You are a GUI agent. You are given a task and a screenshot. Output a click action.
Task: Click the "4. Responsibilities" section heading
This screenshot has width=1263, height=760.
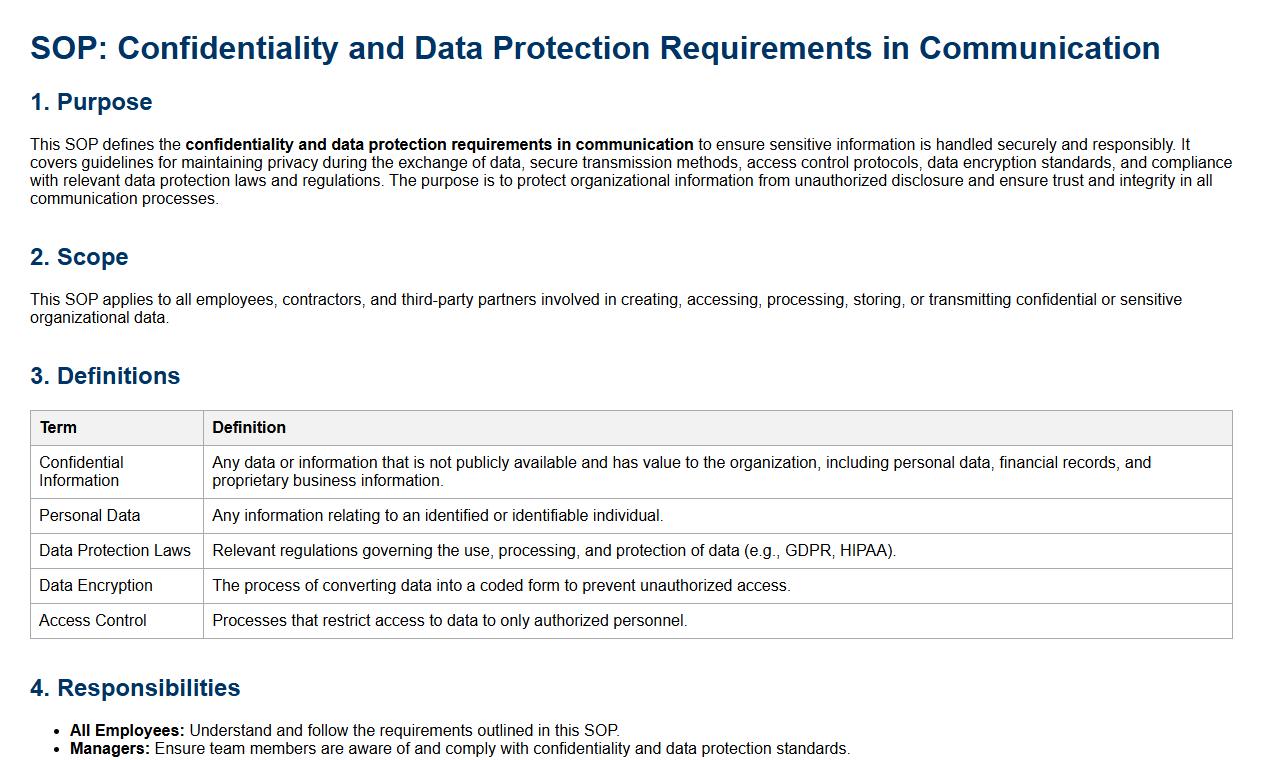coord(135,688)
